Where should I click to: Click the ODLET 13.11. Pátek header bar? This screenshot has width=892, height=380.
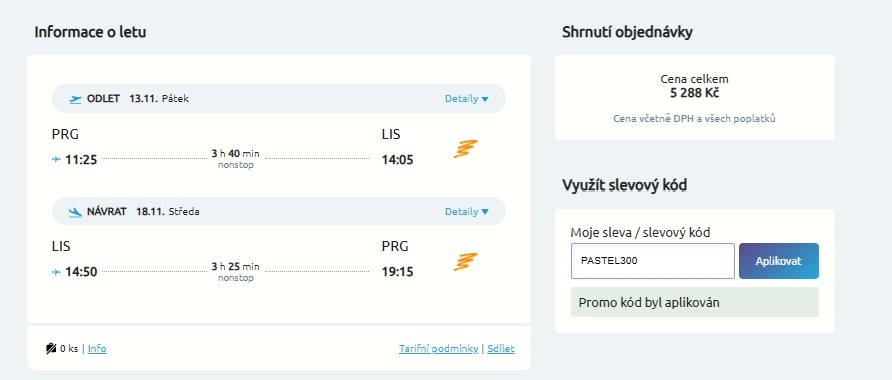(x=279, y=98)
